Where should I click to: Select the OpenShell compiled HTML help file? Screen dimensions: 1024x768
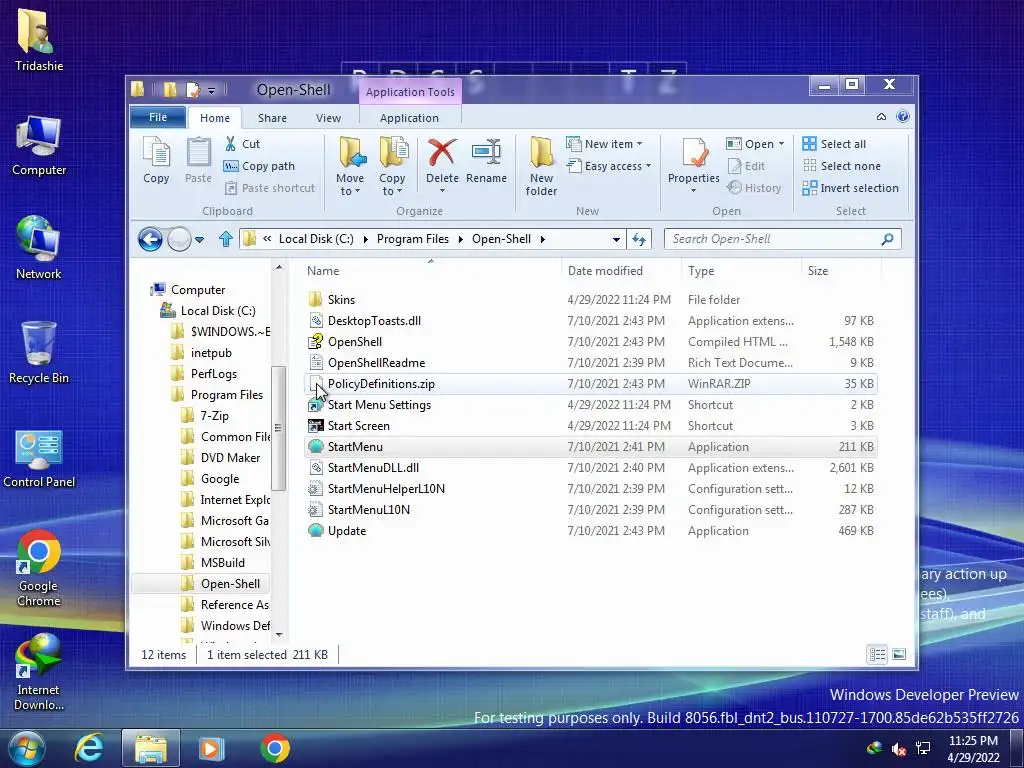[590, 342]
